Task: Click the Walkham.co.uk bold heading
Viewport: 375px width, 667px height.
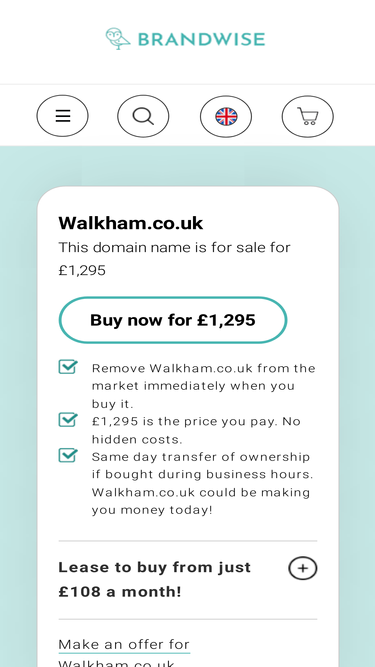Action: click(x=131, y=223)
